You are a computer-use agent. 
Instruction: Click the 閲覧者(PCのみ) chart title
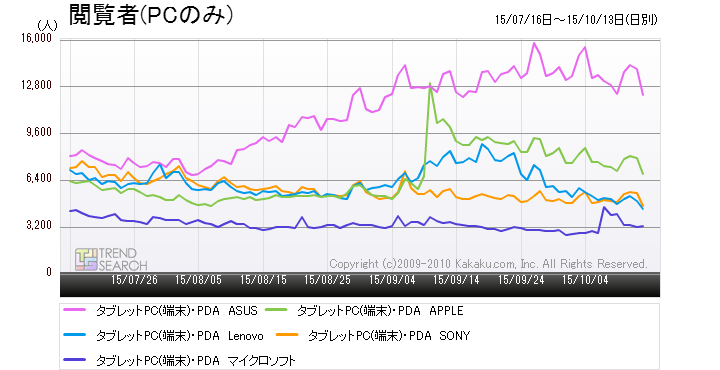coord(151,15)
